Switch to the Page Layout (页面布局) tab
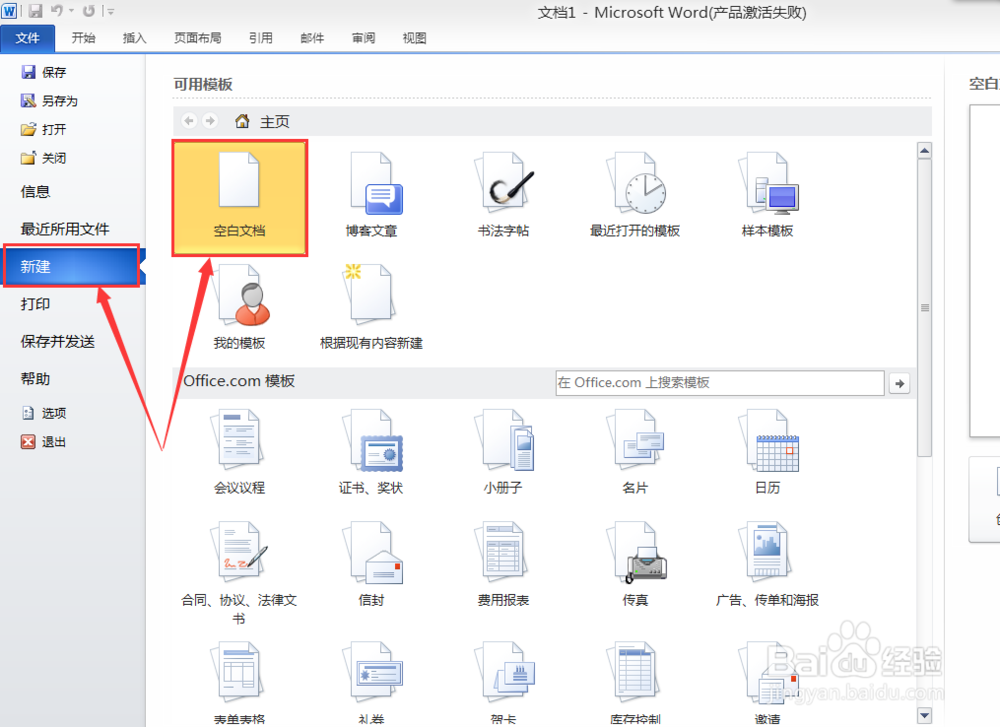The height and width of the screenshot is (727, 1000). [x=198, y=38]
